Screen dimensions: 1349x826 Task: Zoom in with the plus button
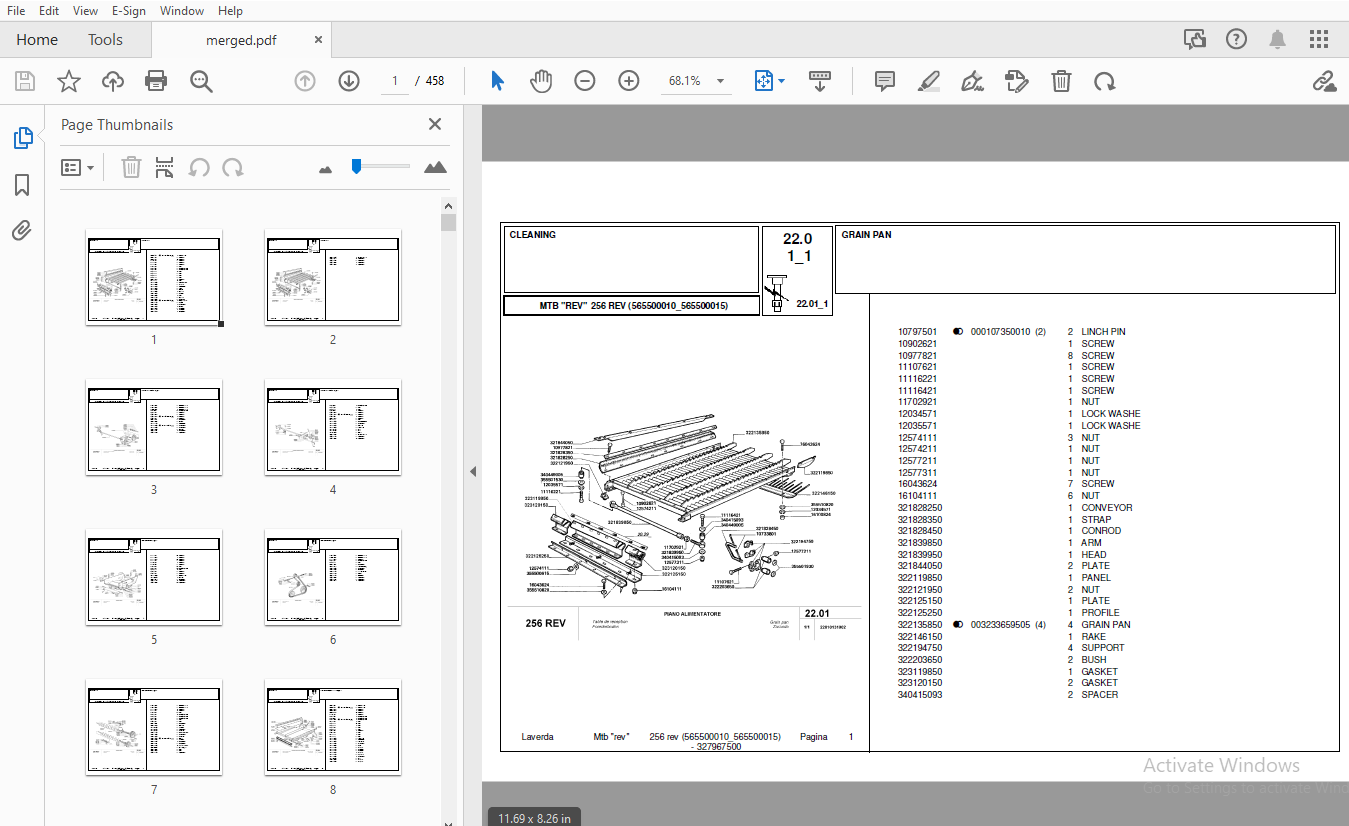pos(629,81)
